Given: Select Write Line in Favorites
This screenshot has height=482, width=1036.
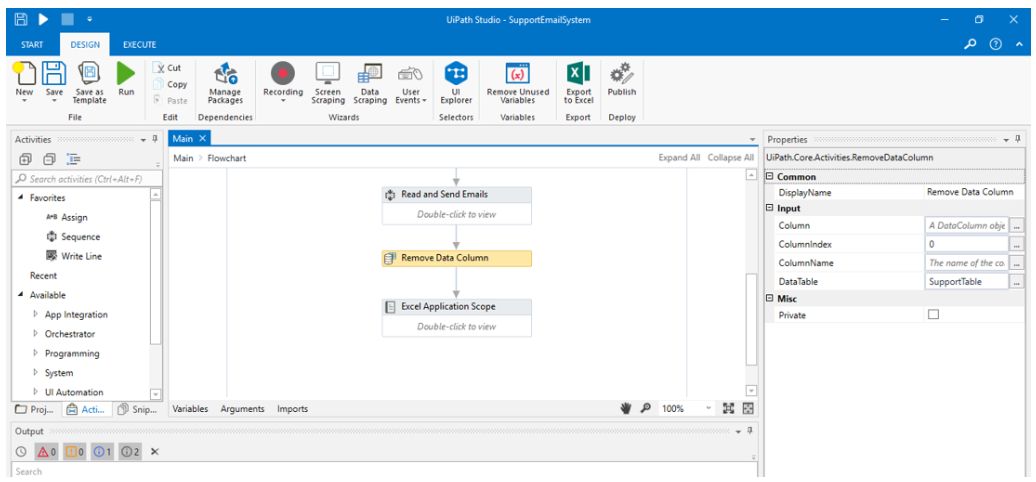Looking at the screenshot, I should (73, 256).
